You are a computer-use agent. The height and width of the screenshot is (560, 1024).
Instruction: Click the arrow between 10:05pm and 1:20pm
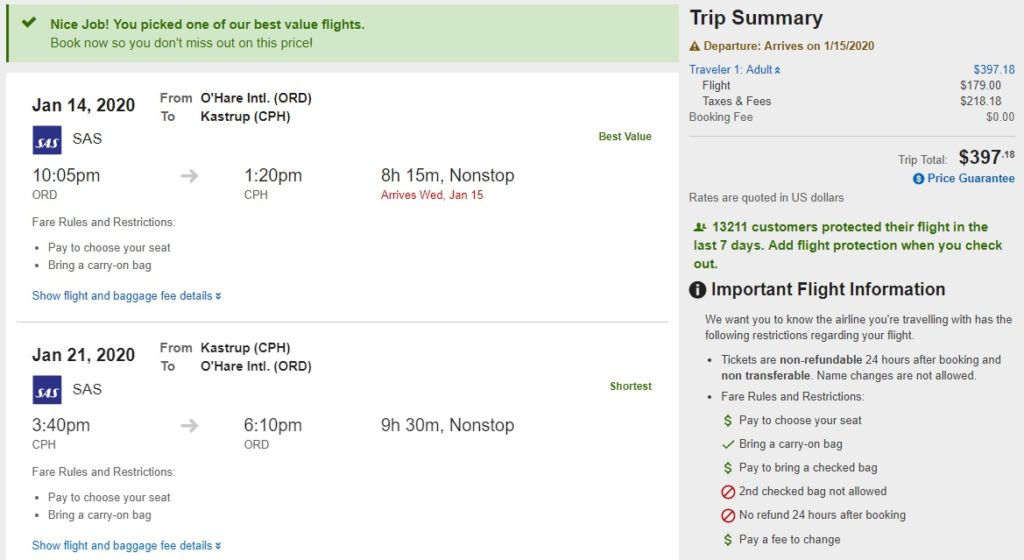[x=190, y=176]
